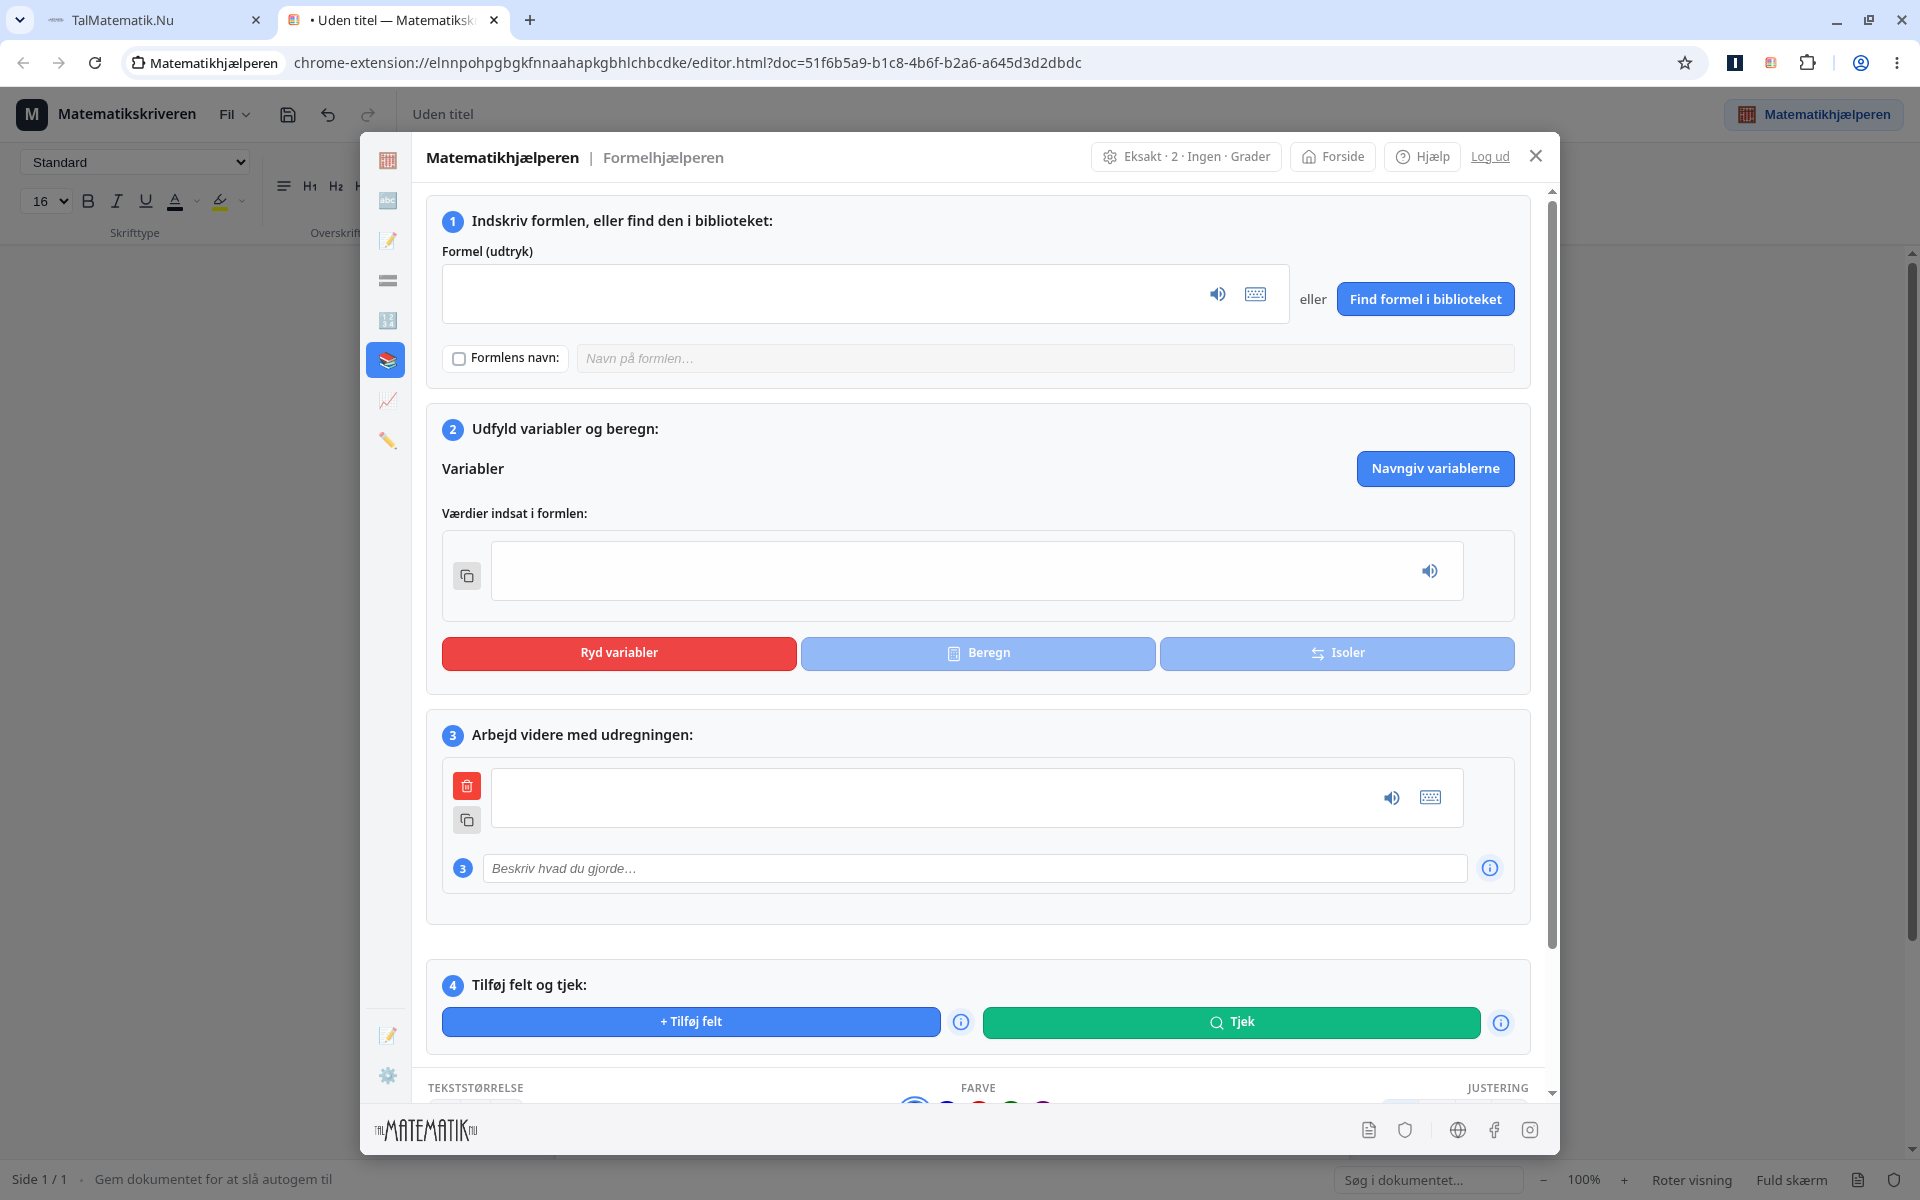Click the Hjælp button
The width and height of the screenshot is (1920, 1200).
(x=1422, y=157)
